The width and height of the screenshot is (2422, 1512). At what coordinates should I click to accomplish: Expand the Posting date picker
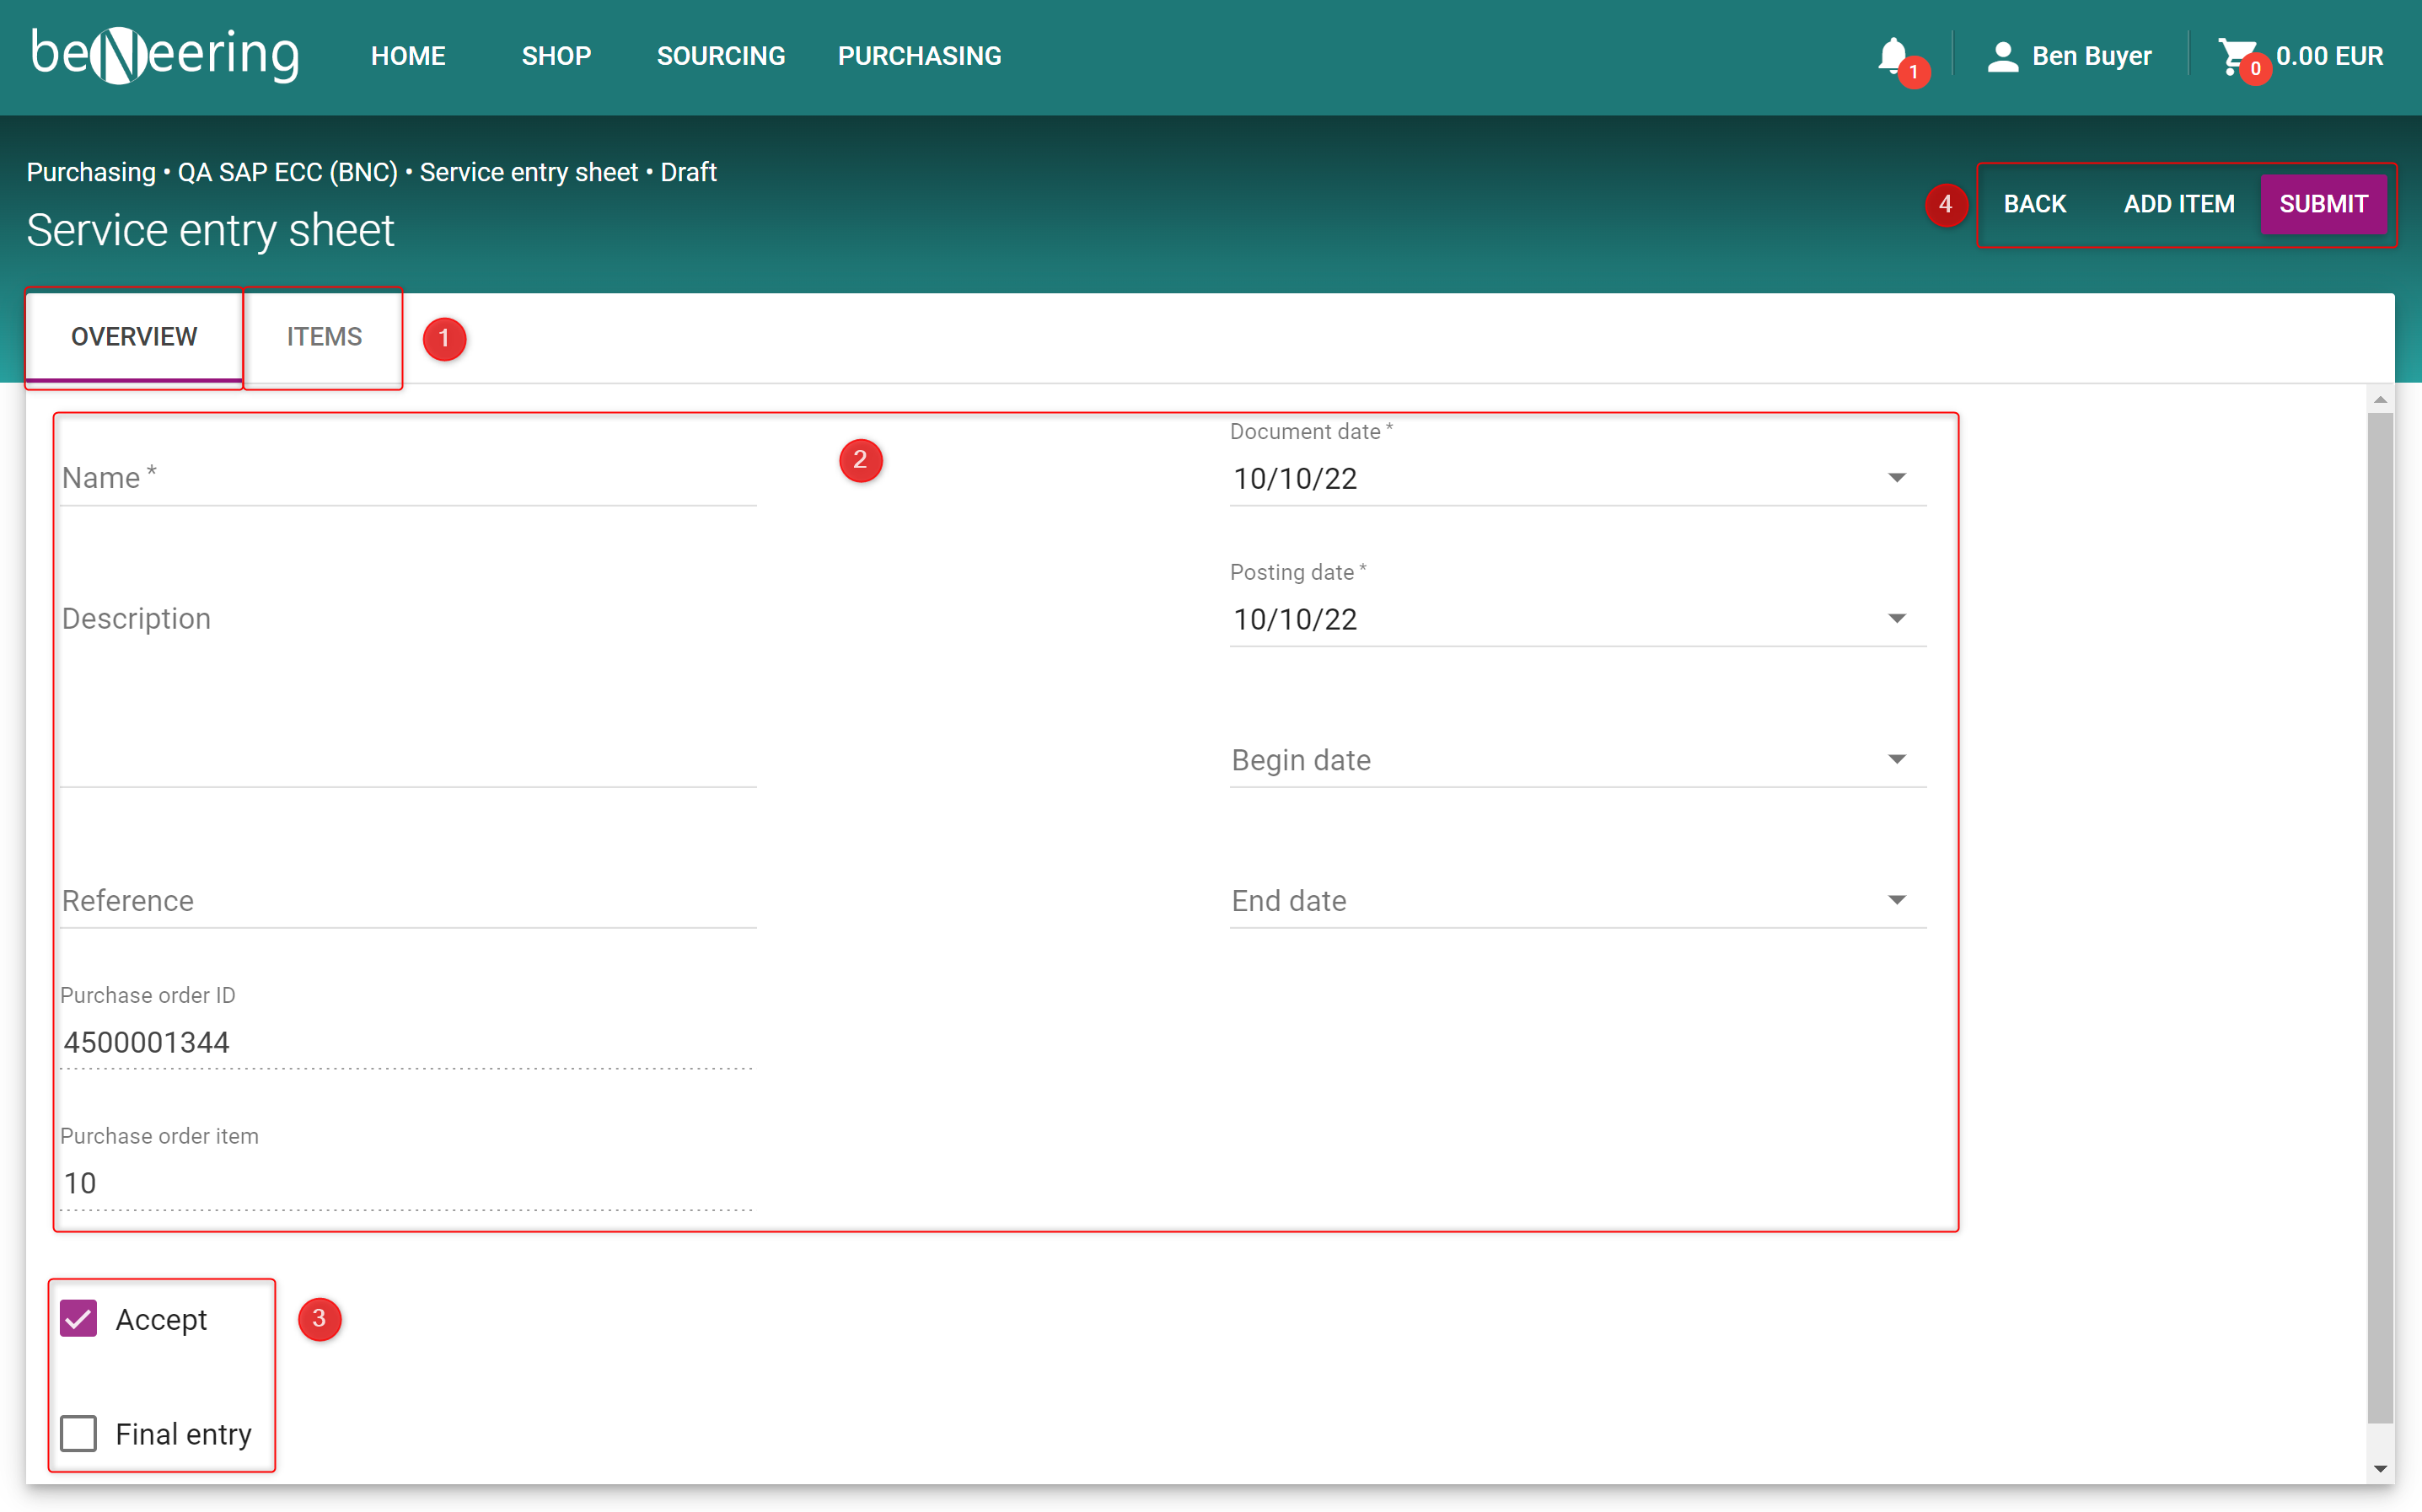(1896, 619)
